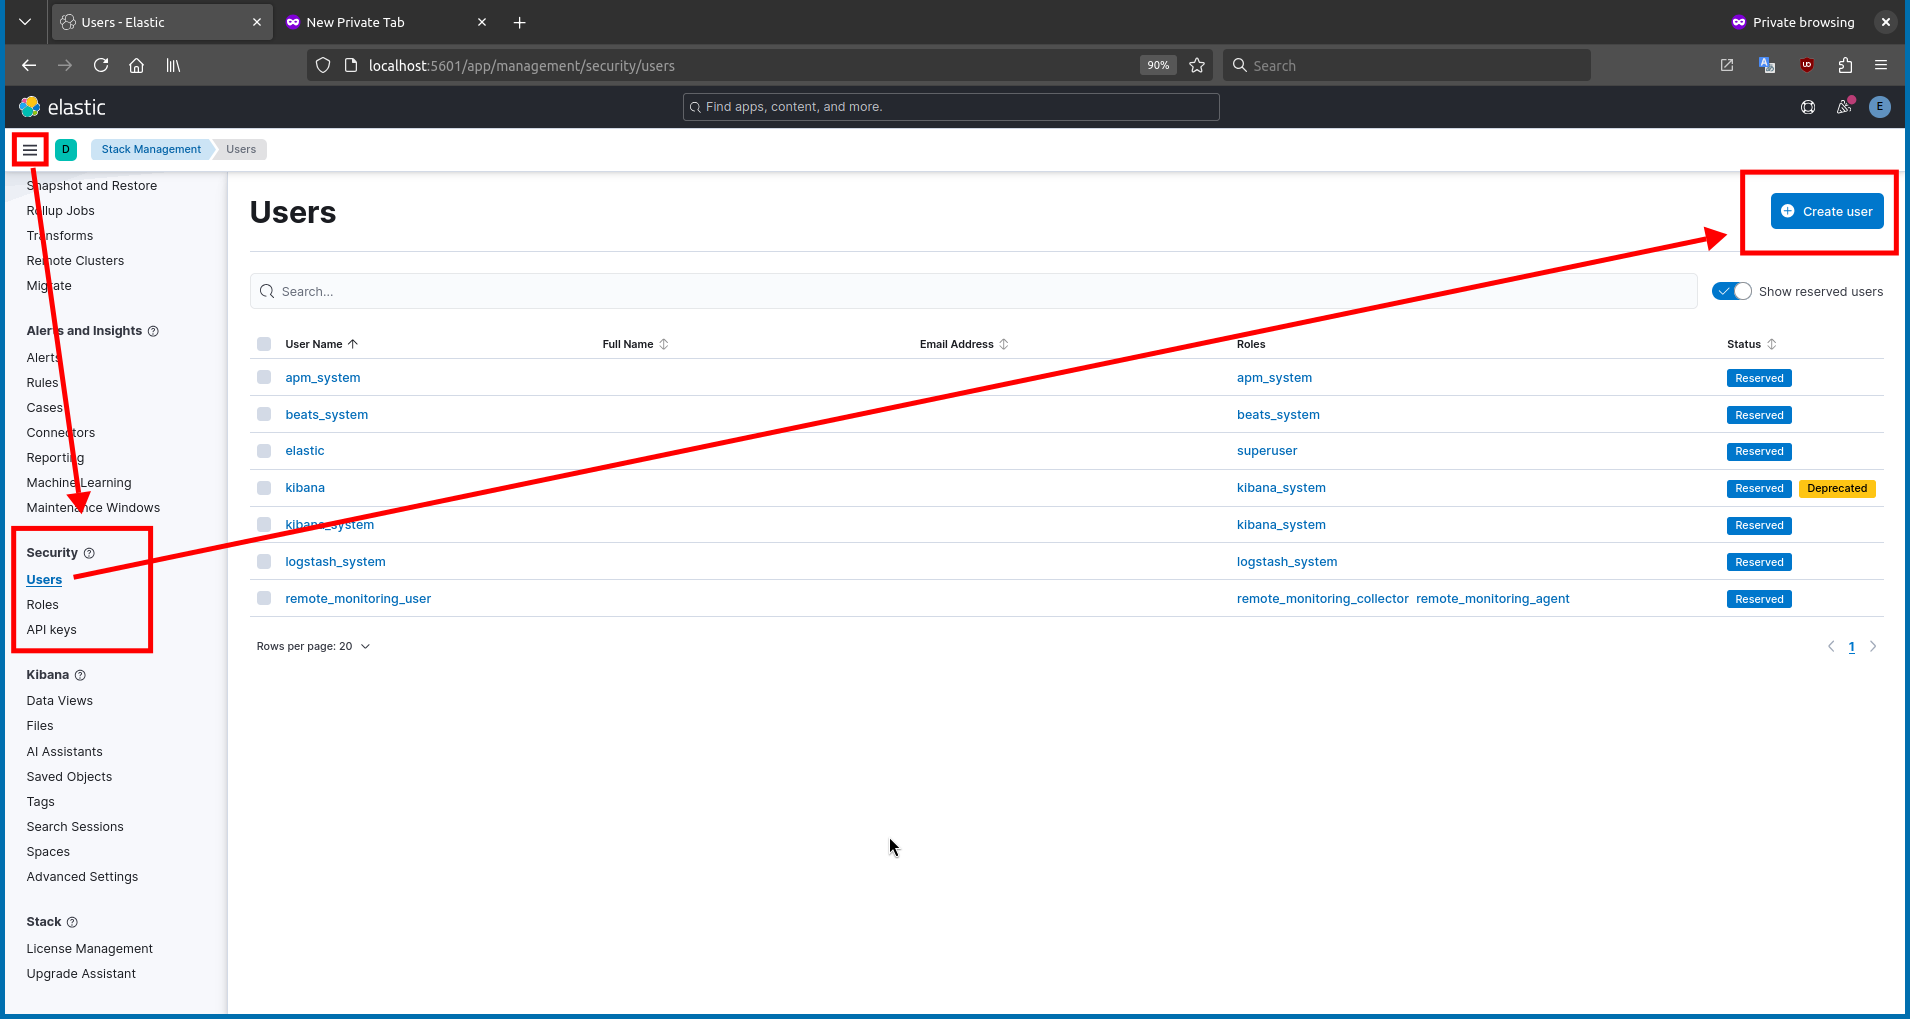Screen dimensions: 1910x1019
Task: Check the select-all users checkbox
Action: [264, 344]
